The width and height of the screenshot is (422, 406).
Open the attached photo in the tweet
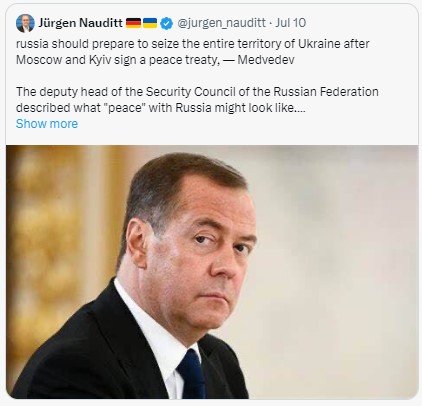212,272
